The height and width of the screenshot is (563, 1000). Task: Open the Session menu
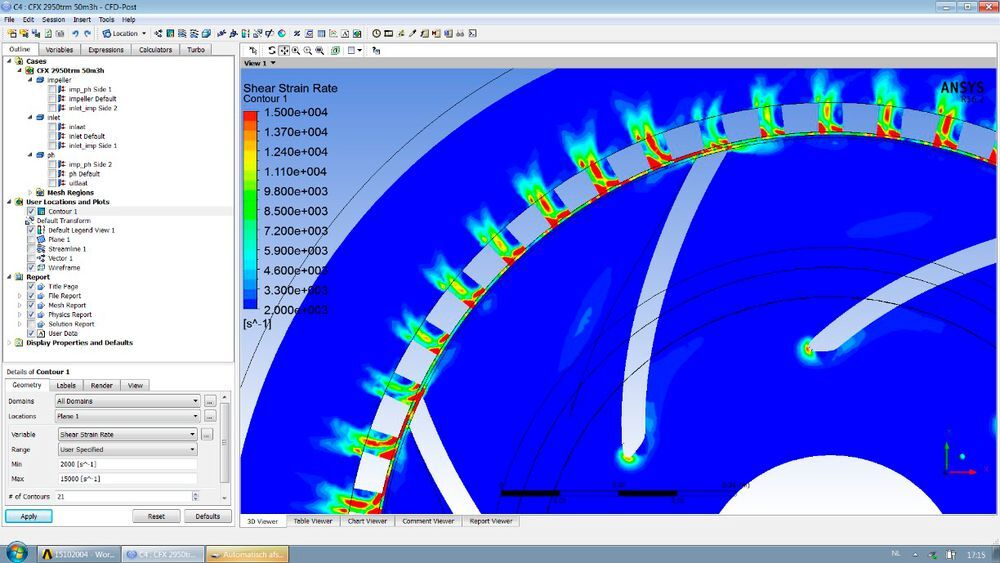[54, 20]
